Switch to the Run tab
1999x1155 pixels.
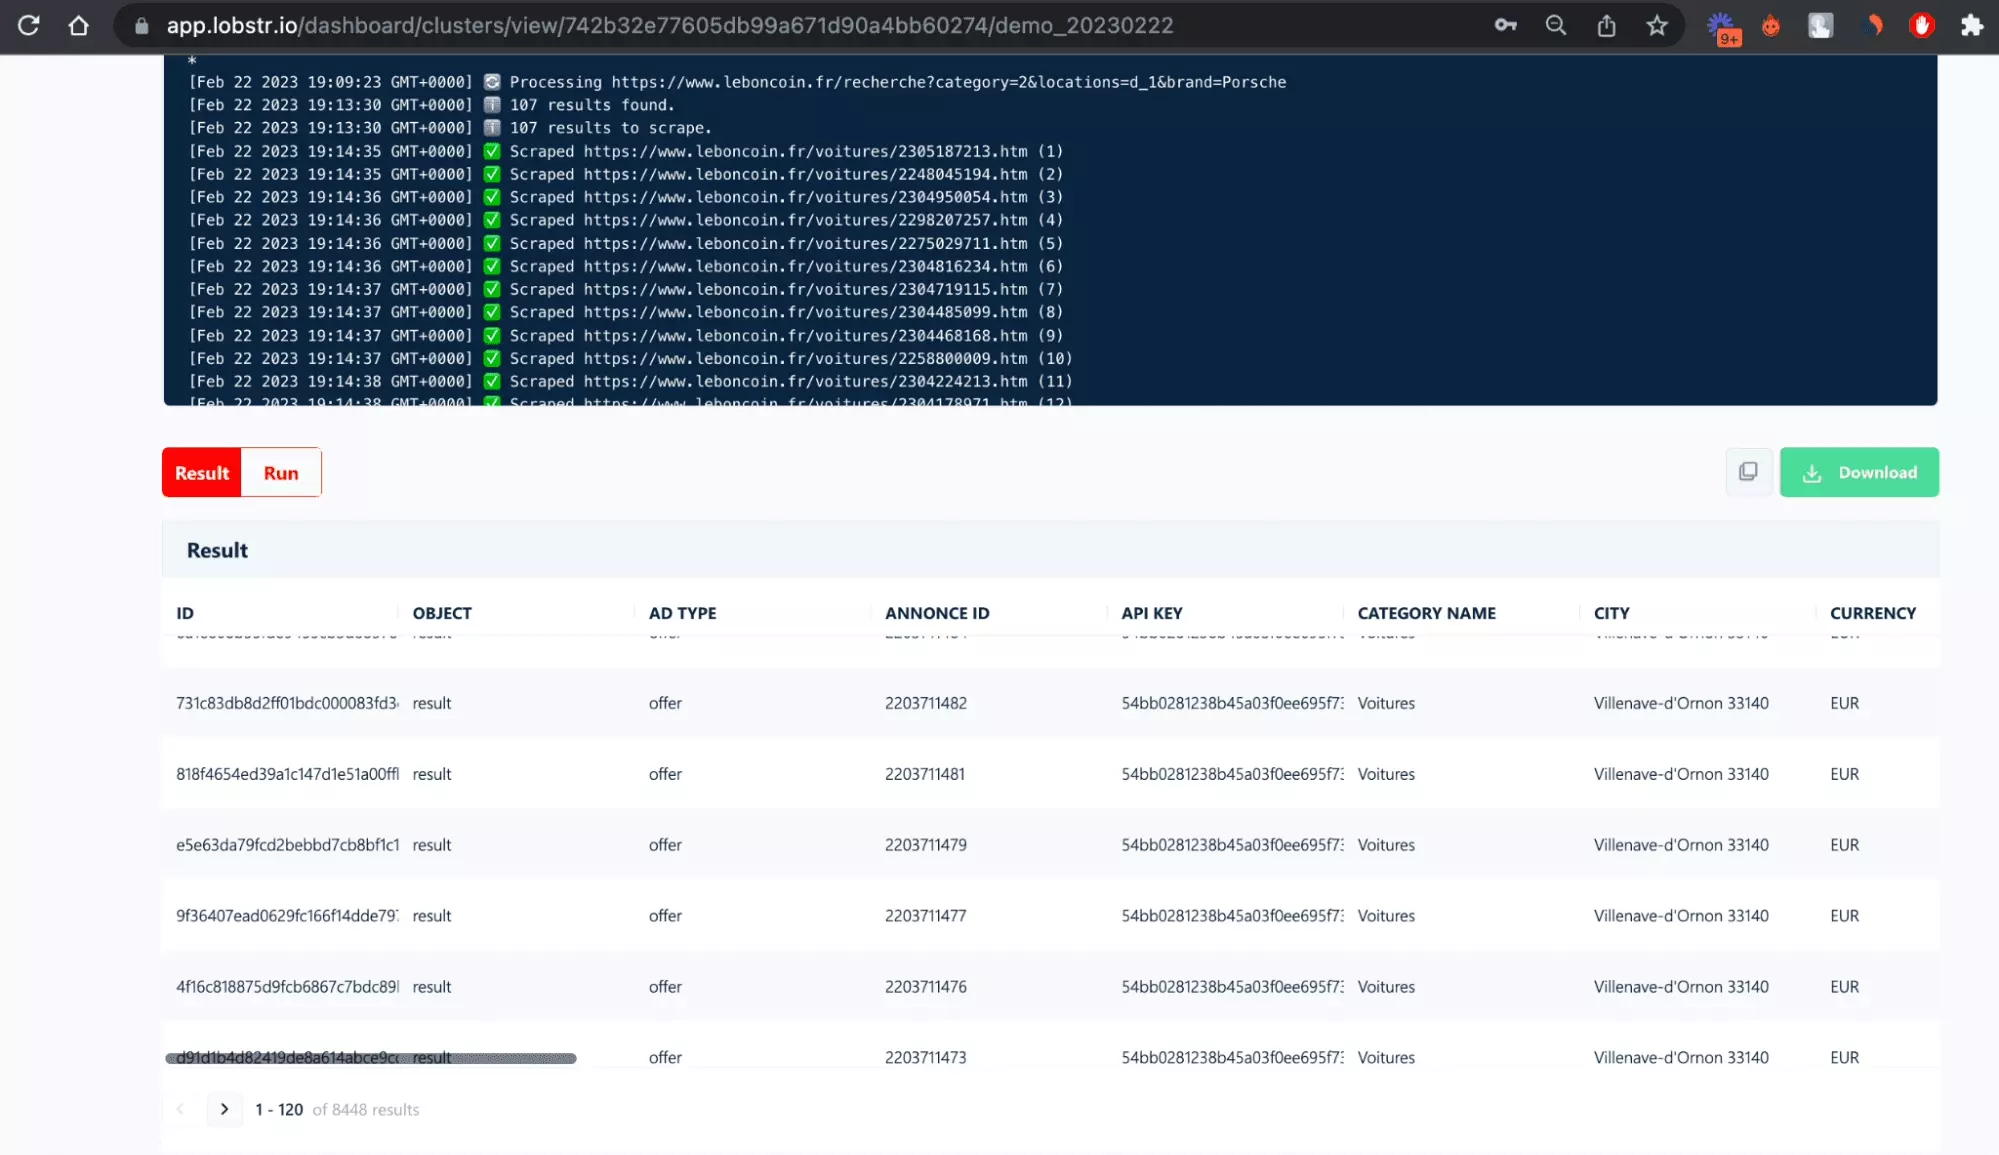pos(281,473)
